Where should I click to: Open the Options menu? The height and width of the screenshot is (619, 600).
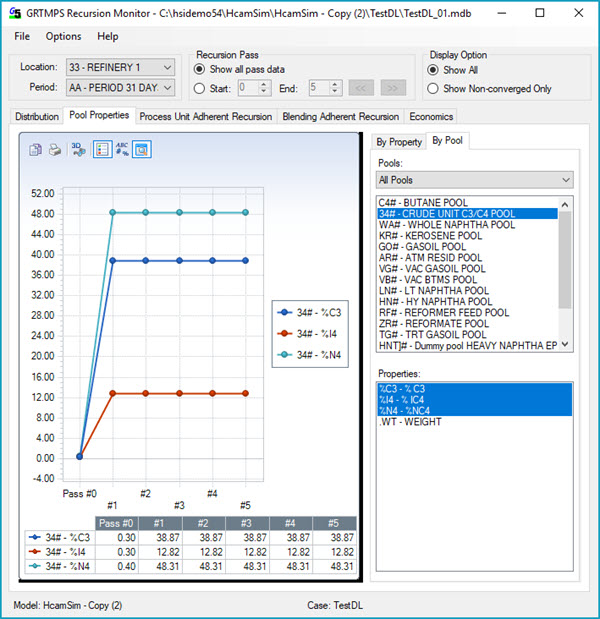63,36
